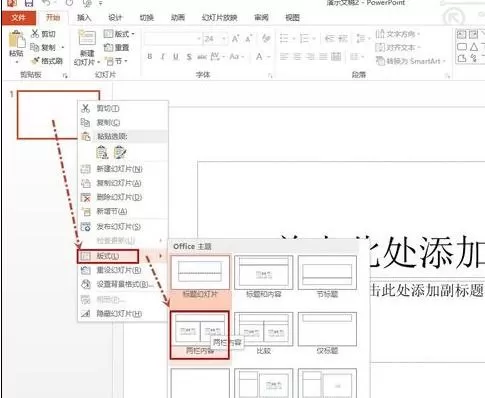Open Character Spacing (AV) dropdown
The height and width of the screenshot is (398, 485).
217,57
